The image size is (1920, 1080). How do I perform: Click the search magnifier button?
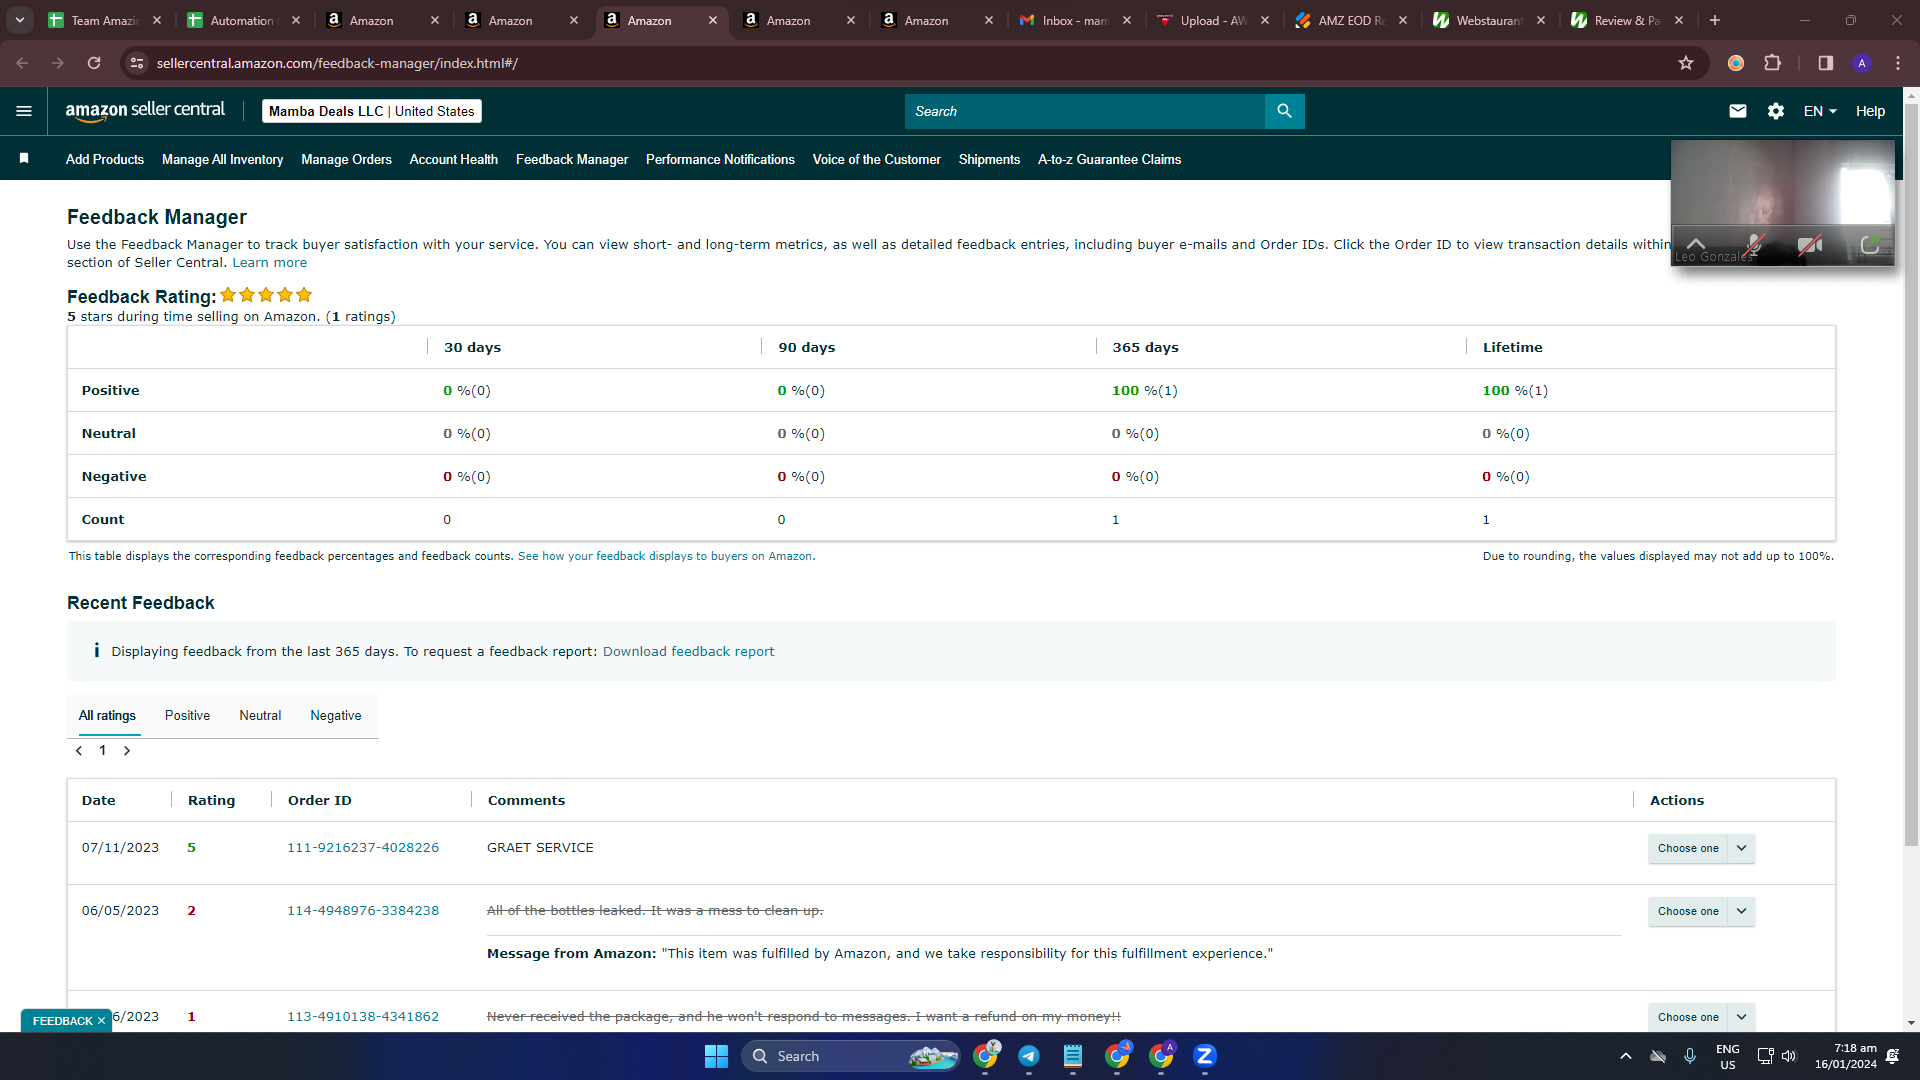(x=1285, y=111)
